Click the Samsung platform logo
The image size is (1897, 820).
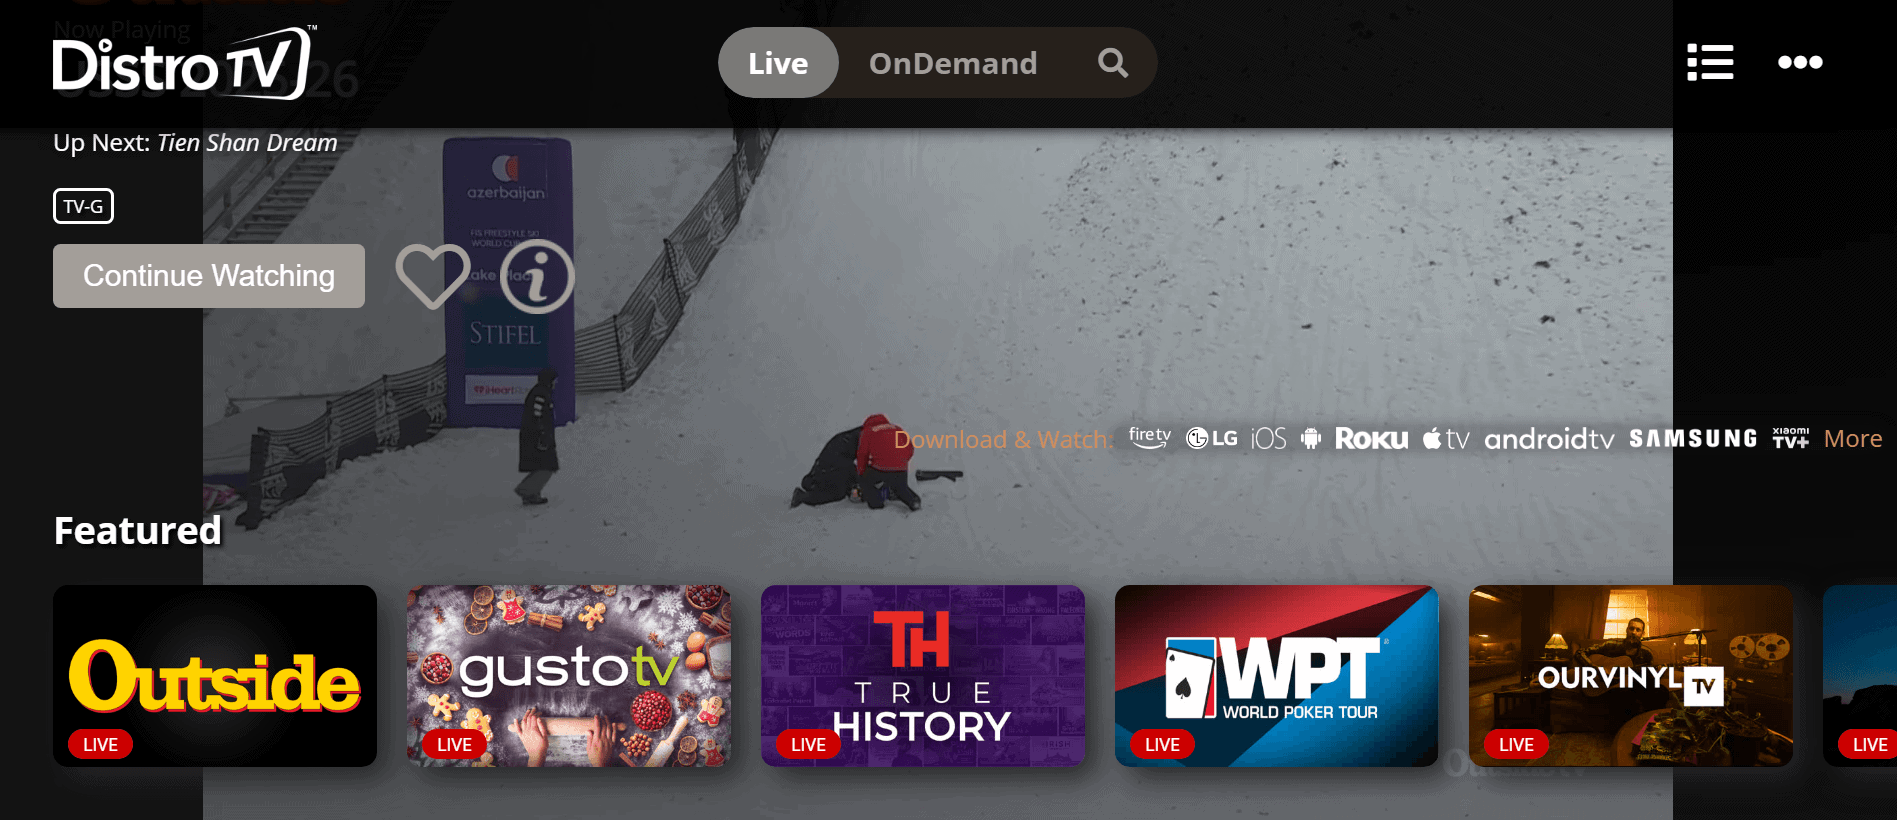point(1692,438)
